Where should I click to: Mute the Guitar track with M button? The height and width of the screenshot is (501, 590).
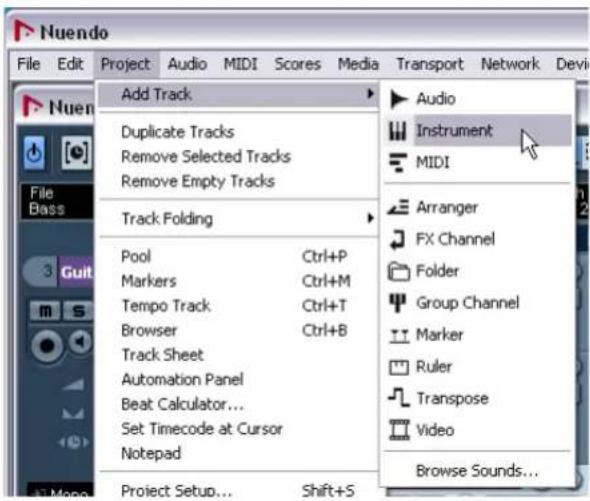coord(44,311)
